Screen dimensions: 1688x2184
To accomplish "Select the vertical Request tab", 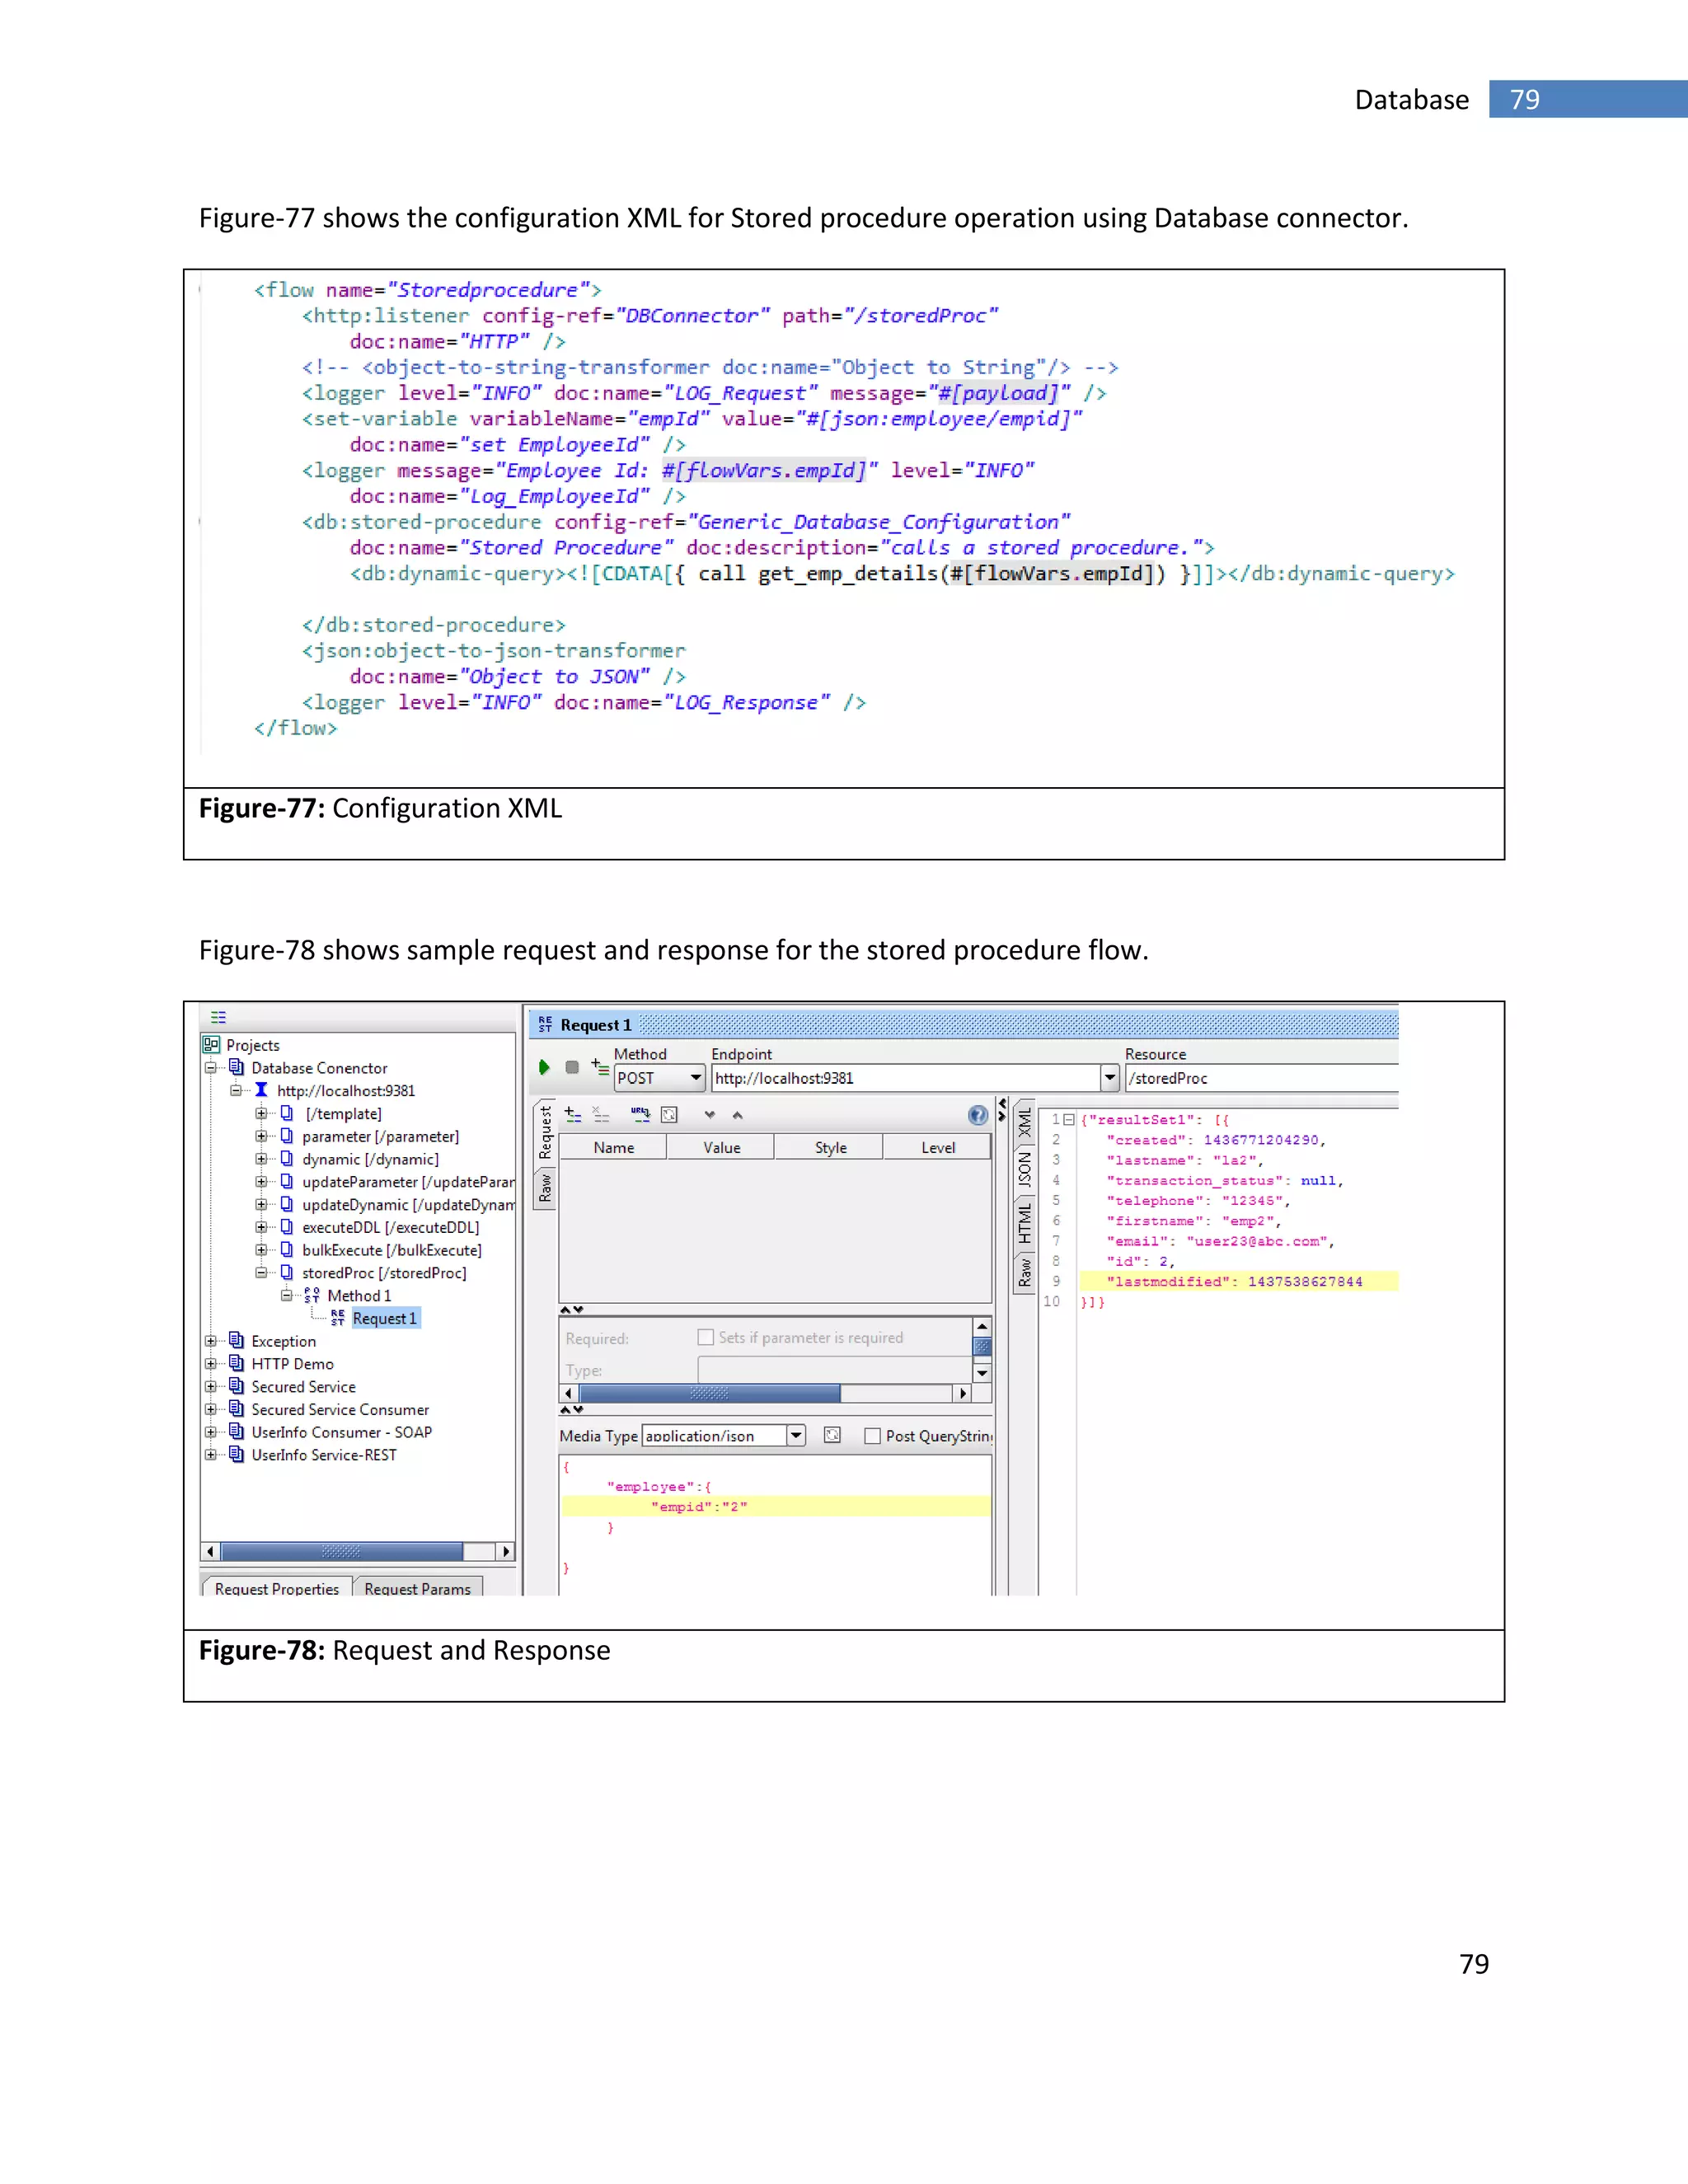I will click(545, 1132).
